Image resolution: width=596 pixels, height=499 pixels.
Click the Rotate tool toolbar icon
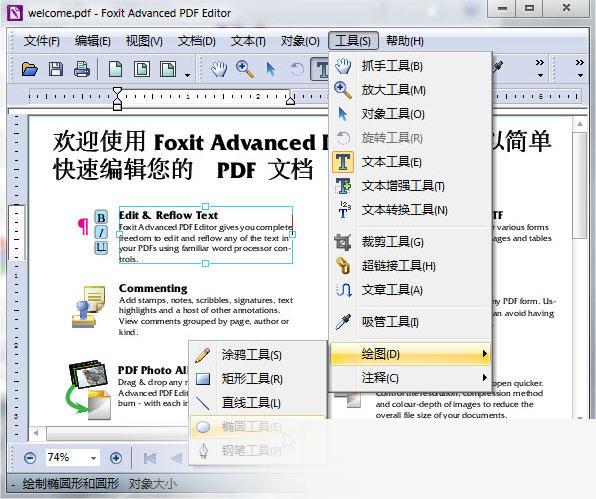[297, 70]
